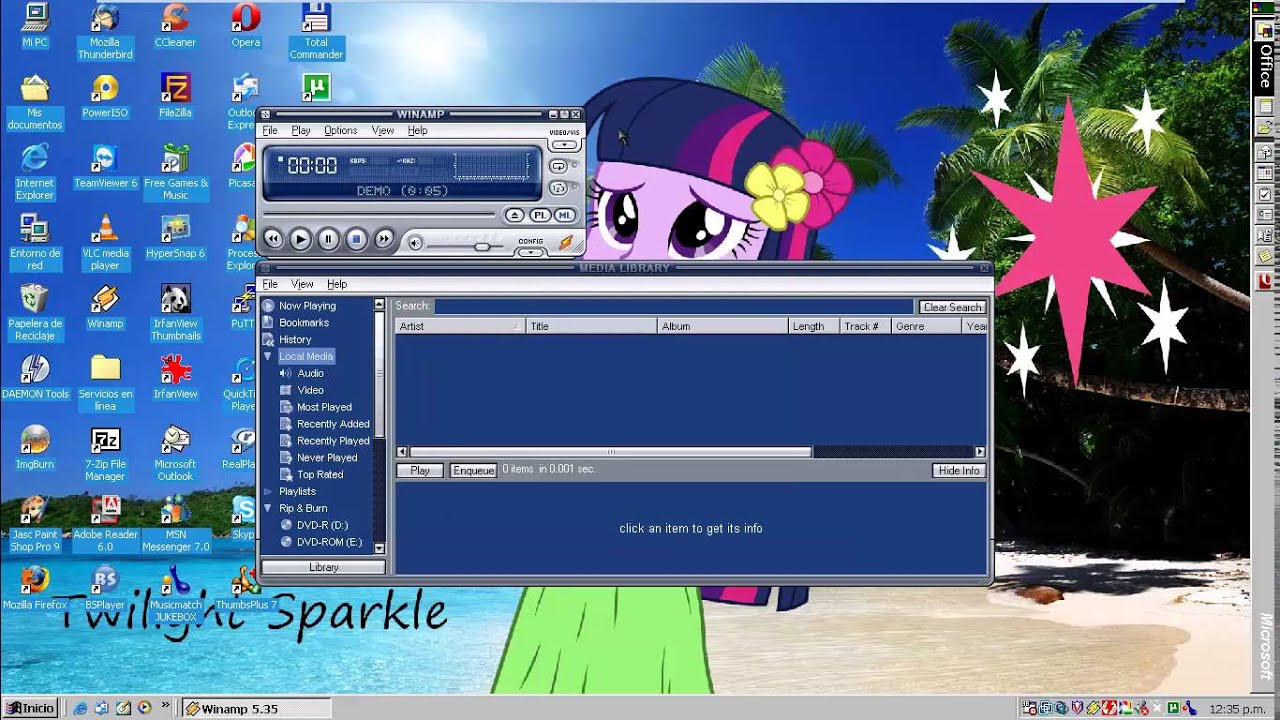Image resolution: width=1280 pixels, height=720 pixels.
Task: Open Winamp main window Help menu
Action: tap(417, 131)
